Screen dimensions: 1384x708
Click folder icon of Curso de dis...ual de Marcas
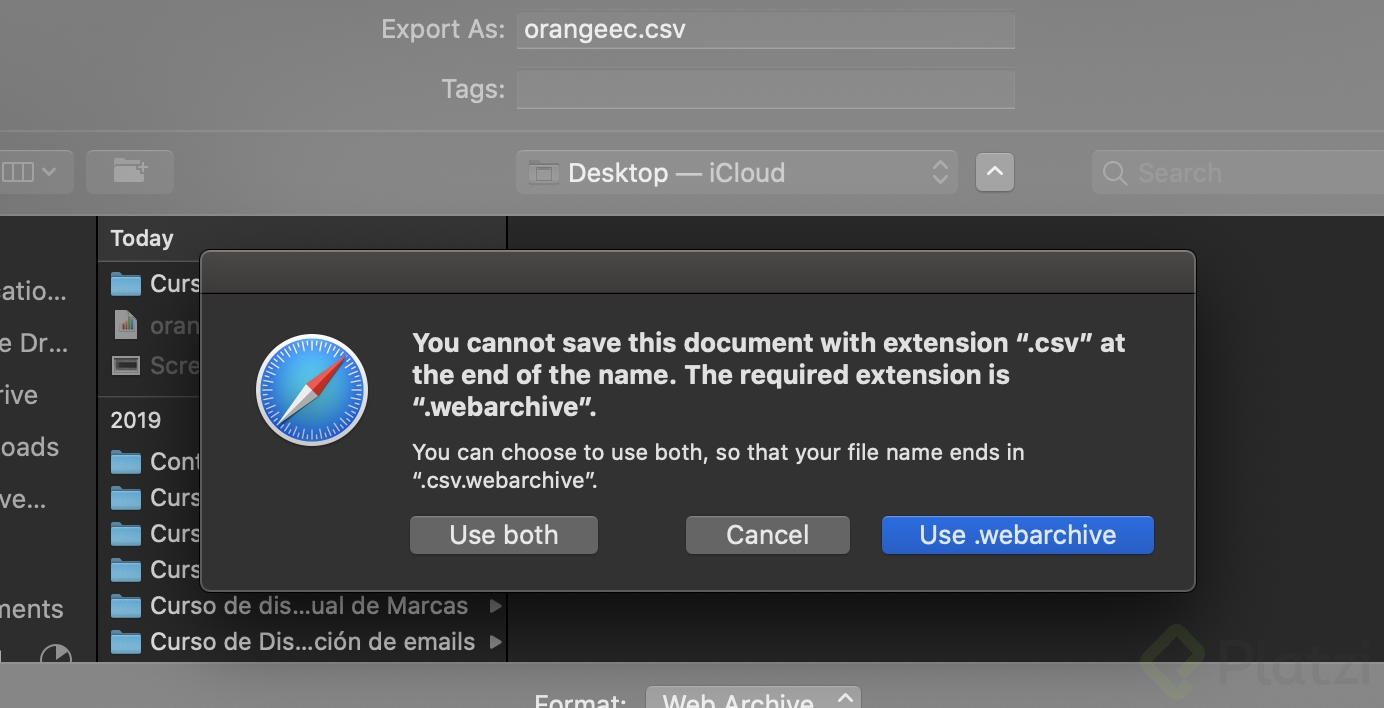pos(126,606)
